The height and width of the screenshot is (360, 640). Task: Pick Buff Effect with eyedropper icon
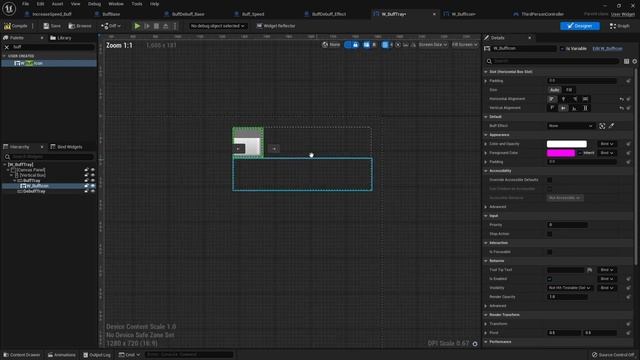(611, 126)
